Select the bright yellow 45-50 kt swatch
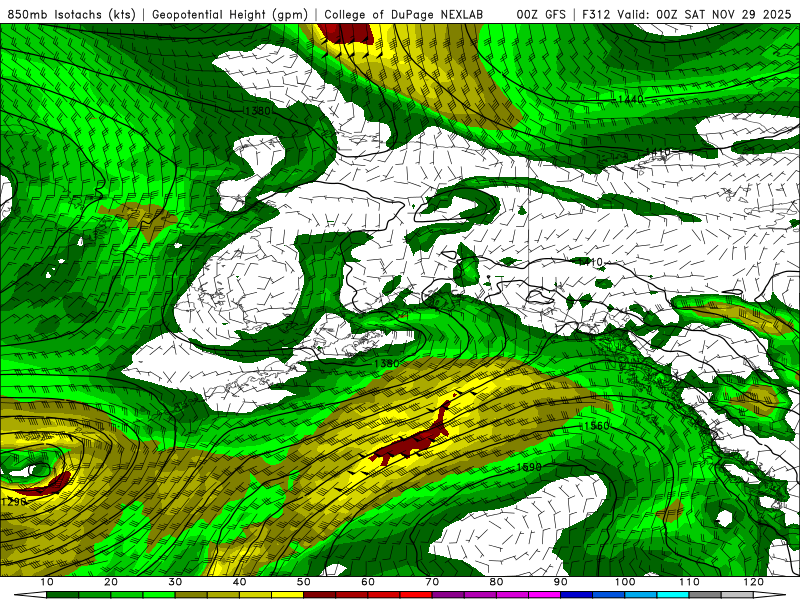The height and width of the screenshot is (600, 800). coord(287,595)
